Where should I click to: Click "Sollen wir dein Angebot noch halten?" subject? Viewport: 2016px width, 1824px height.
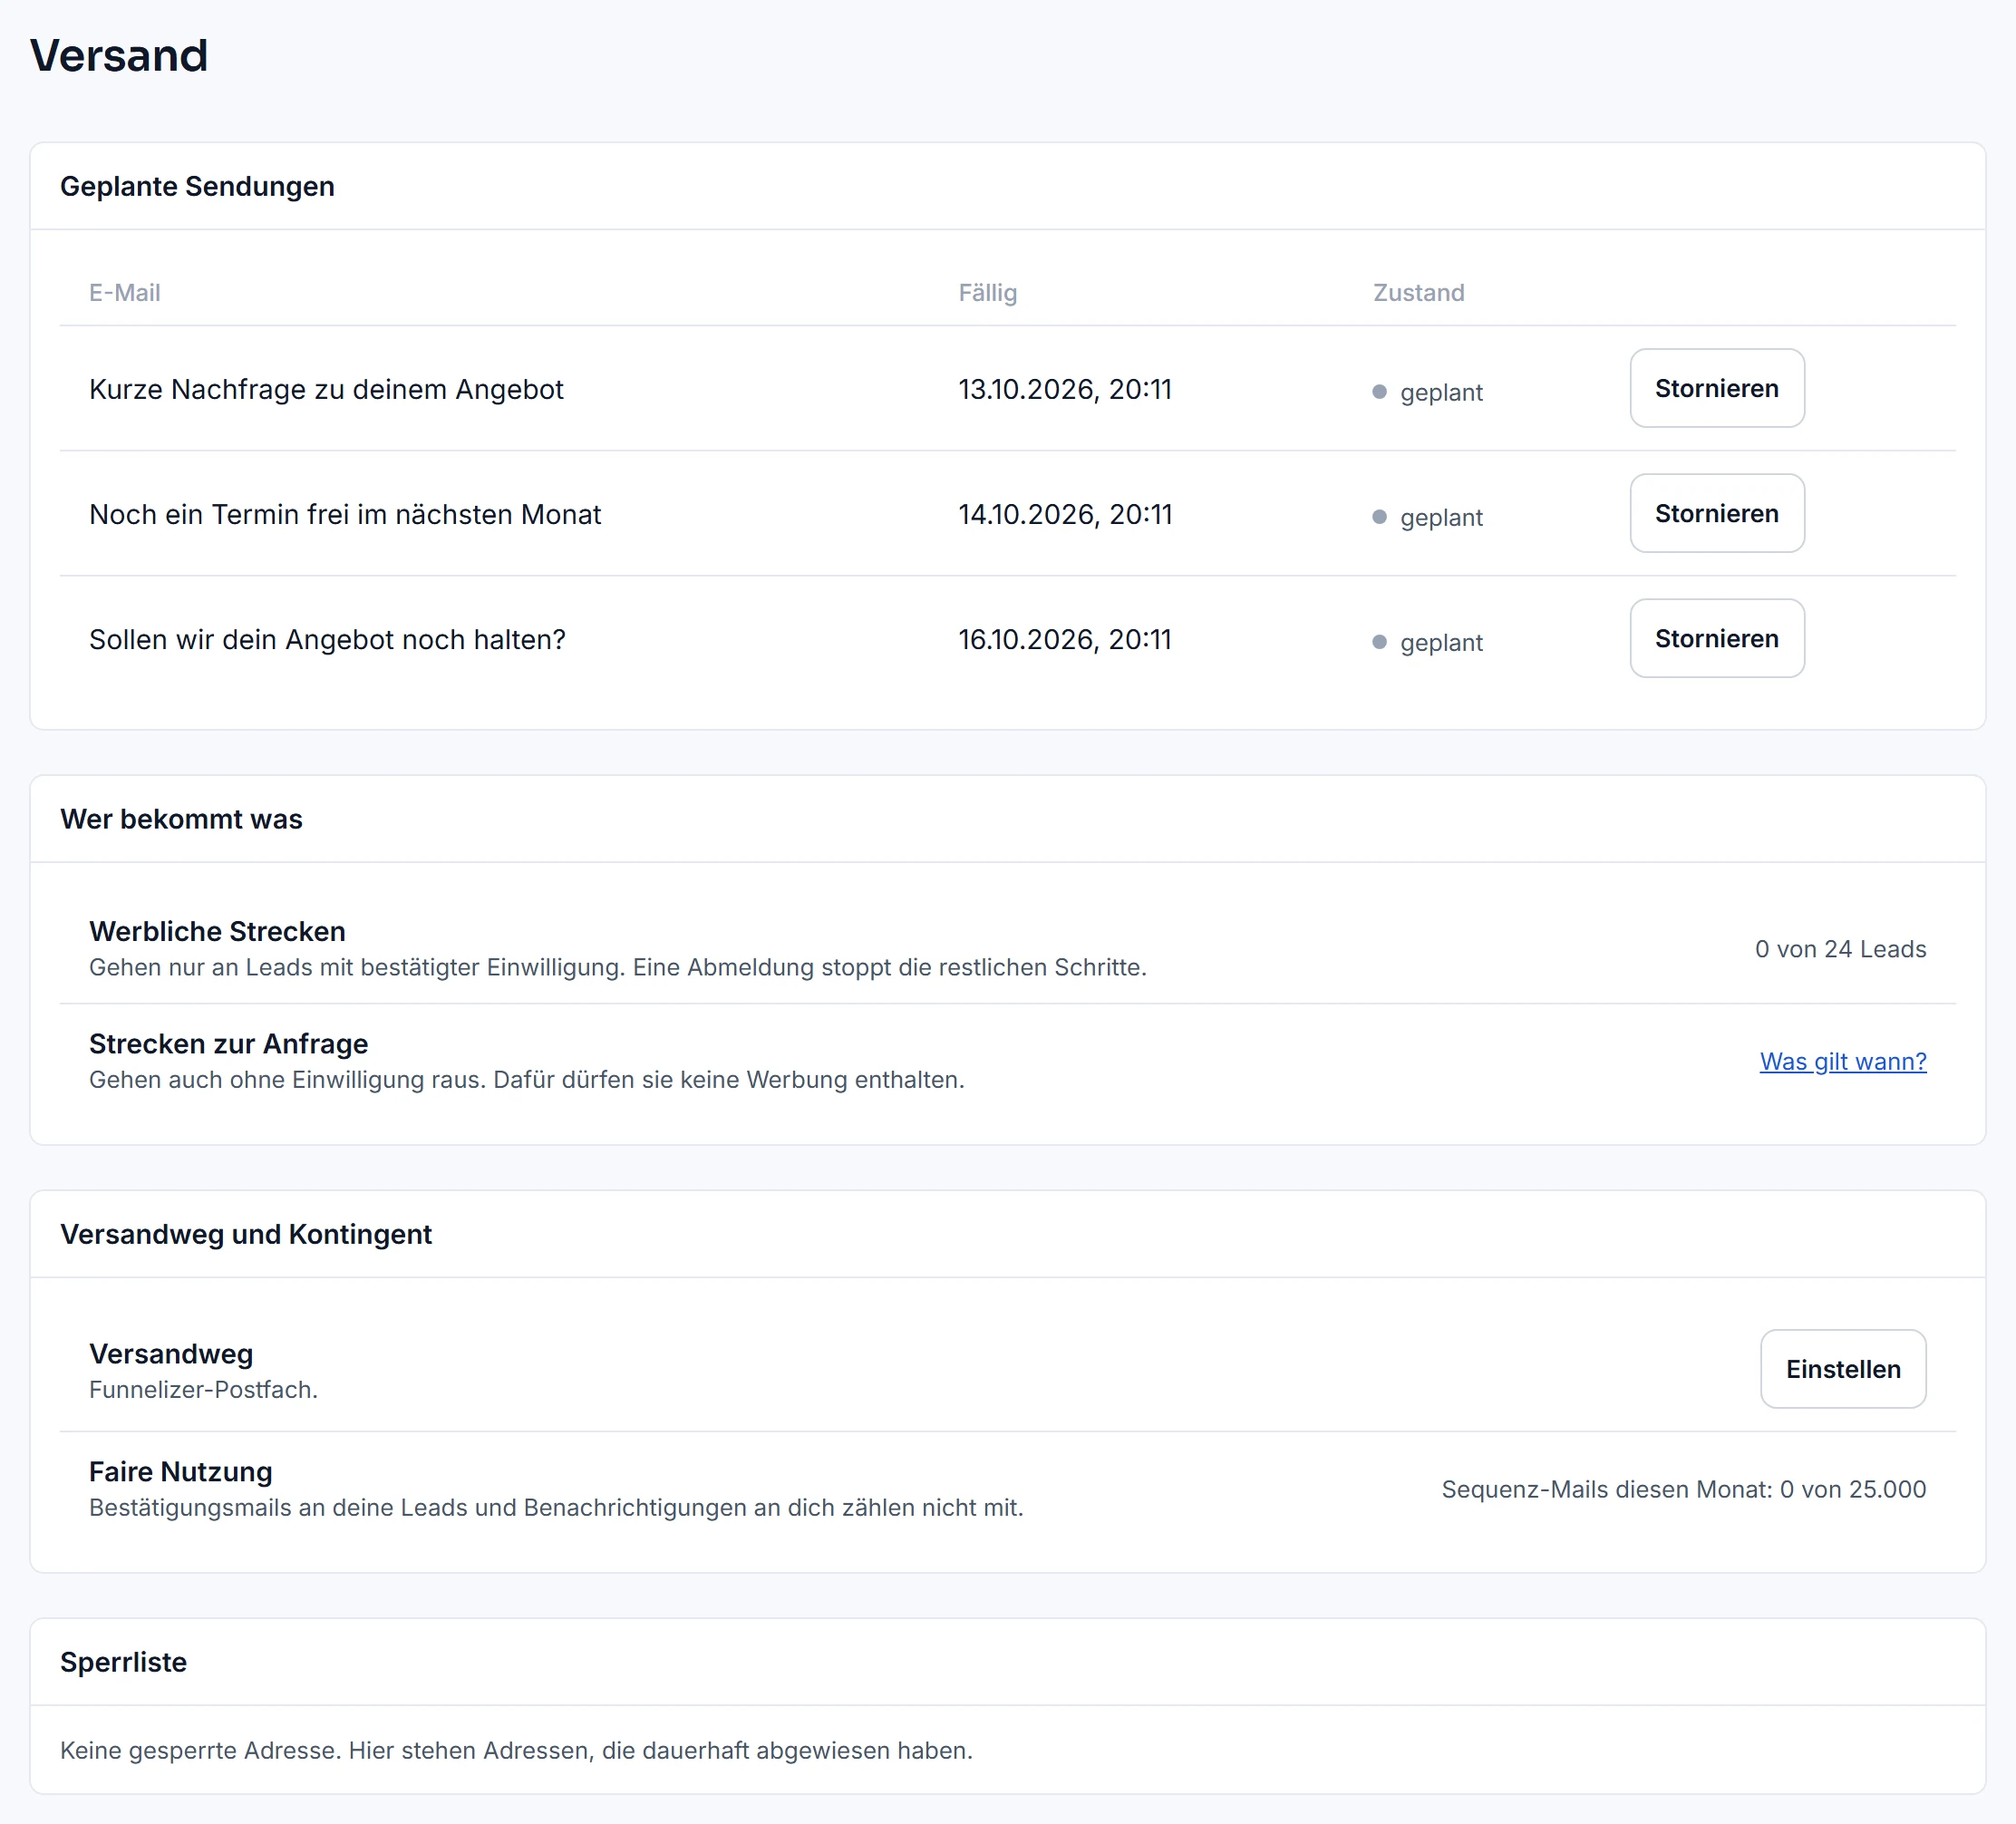click(327, 639)
